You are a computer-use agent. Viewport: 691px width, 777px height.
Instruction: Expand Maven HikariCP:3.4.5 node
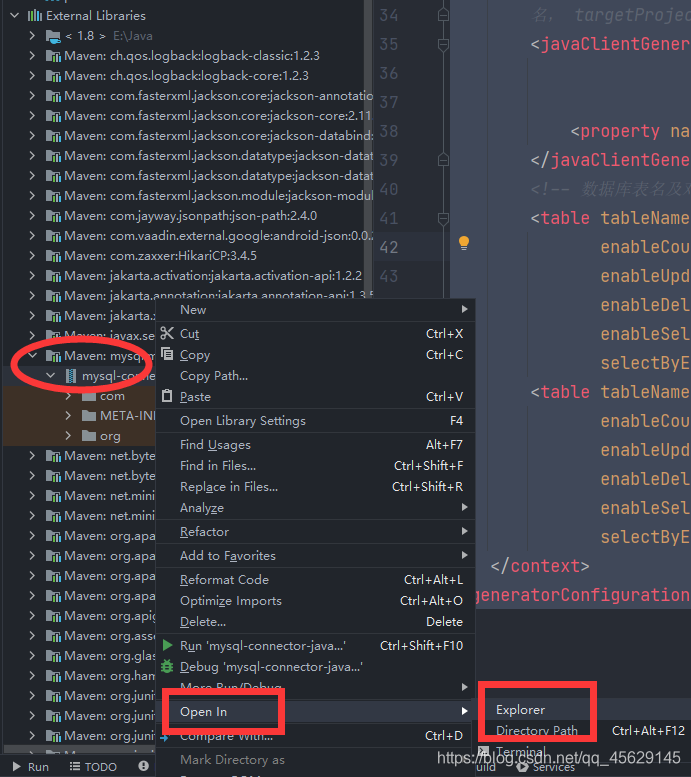32,256
